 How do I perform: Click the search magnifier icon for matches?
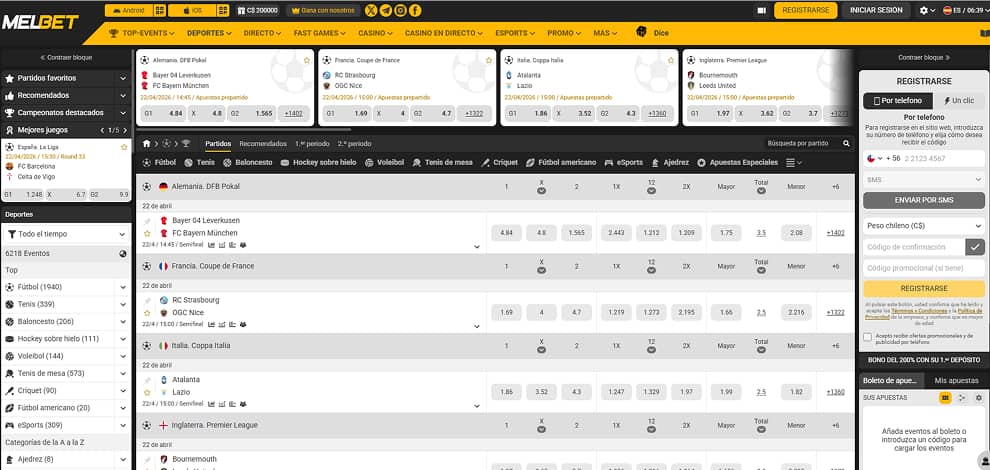(846, 143)
